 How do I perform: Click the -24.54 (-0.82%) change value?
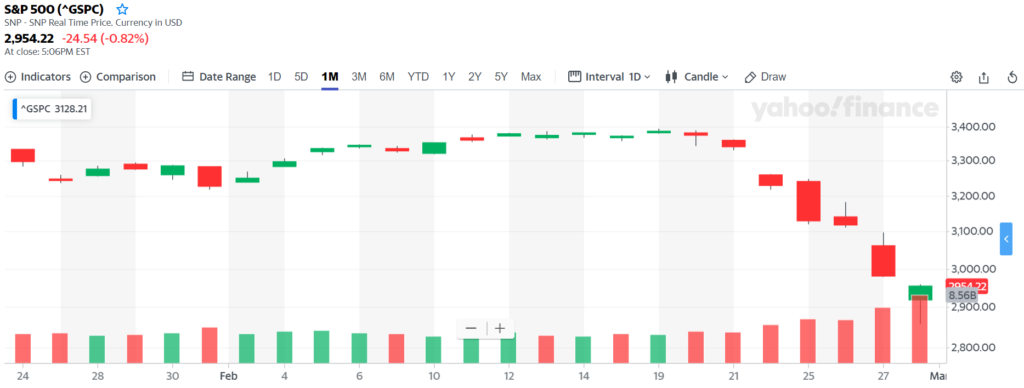(x=105, y=39)
